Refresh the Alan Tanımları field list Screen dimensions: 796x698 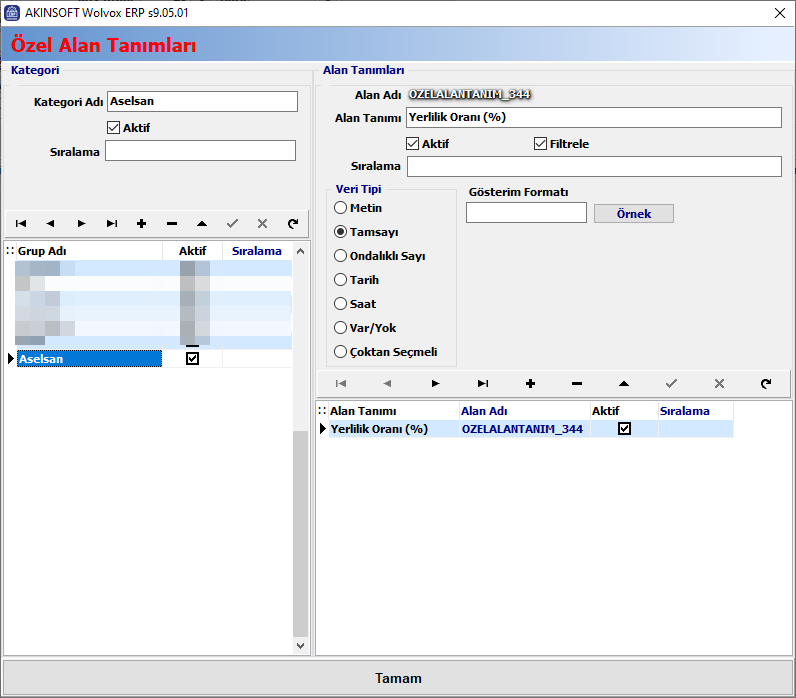pos(766,383)
